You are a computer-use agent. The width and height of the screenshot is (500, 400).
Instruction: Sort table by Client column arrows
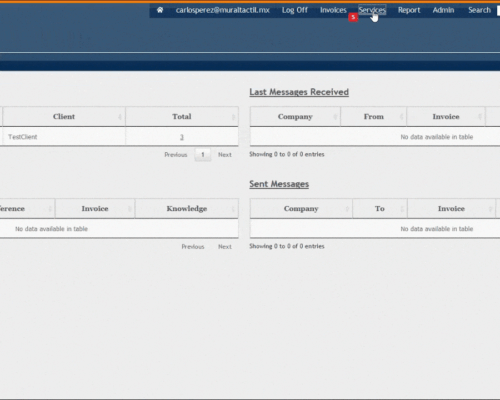click(120, 117)
